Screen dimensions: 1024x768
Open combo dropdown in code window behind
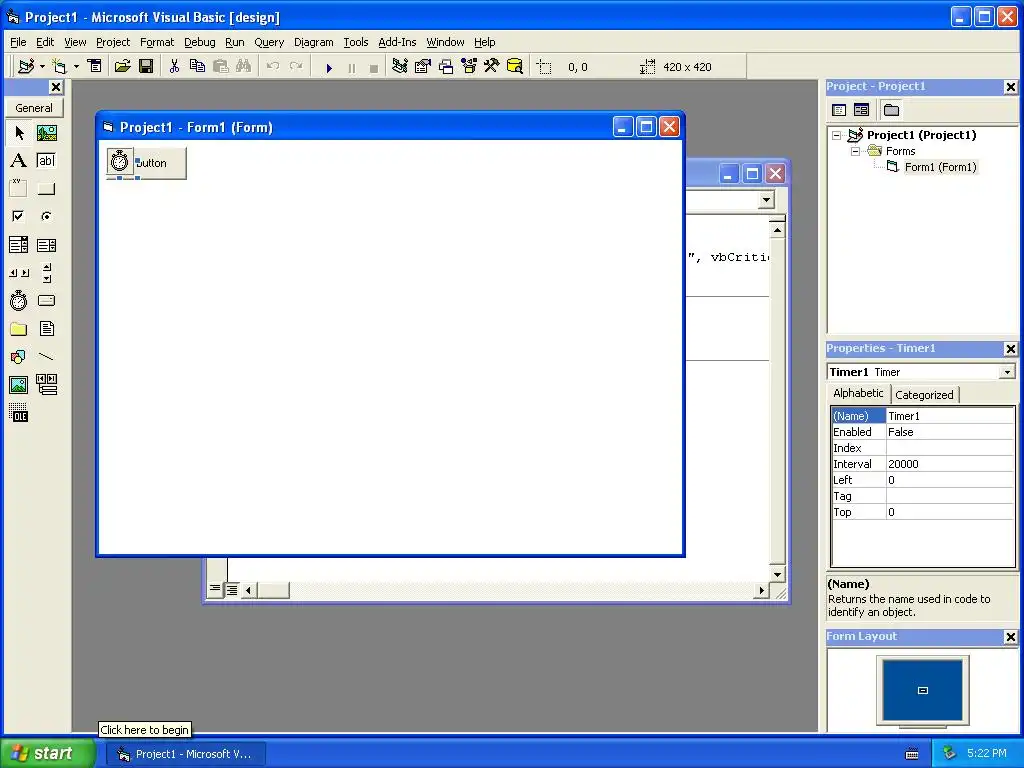(x=766, y=200)
